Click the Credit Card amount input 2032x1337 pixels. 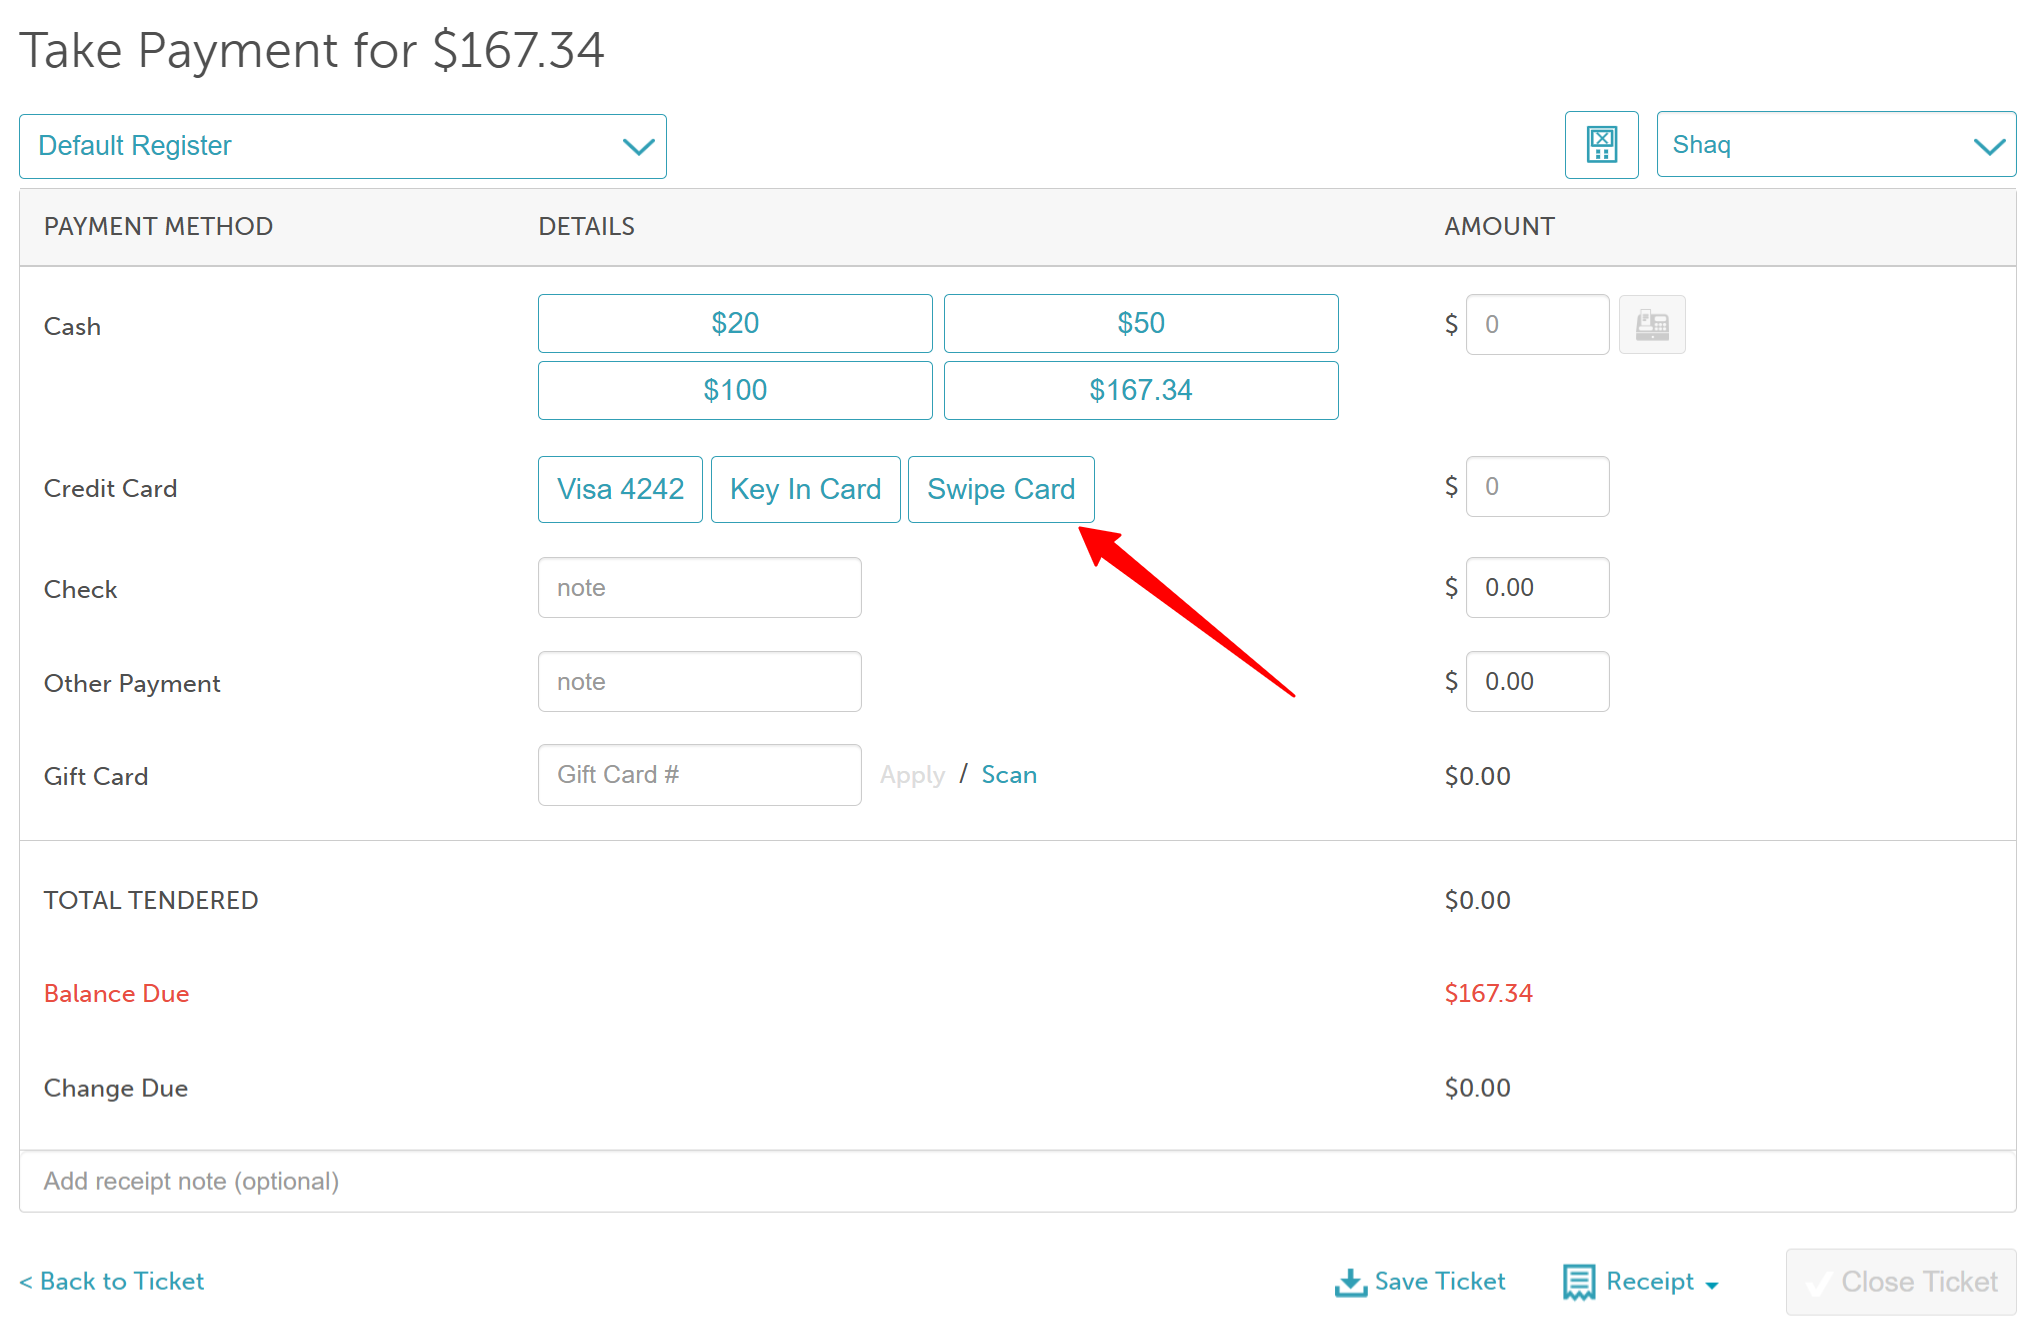[1537, 487]
